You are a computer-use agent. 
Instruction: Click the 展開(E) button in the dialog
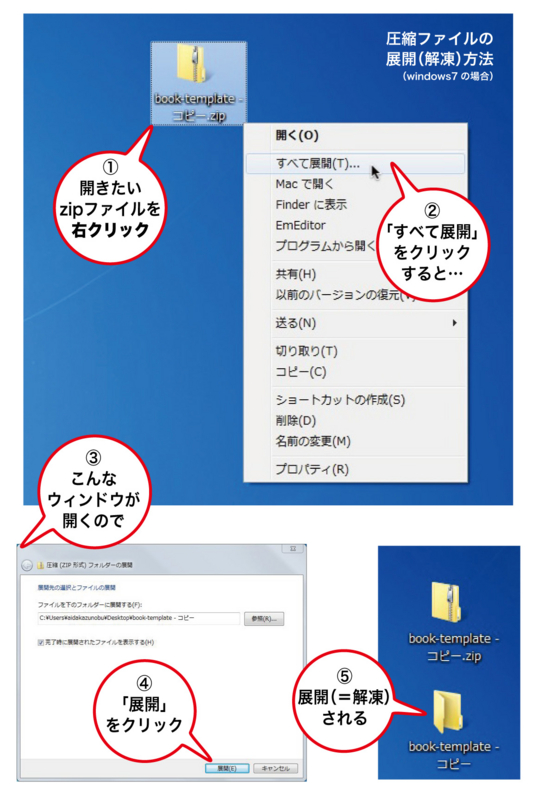click(x=227, y=768)
